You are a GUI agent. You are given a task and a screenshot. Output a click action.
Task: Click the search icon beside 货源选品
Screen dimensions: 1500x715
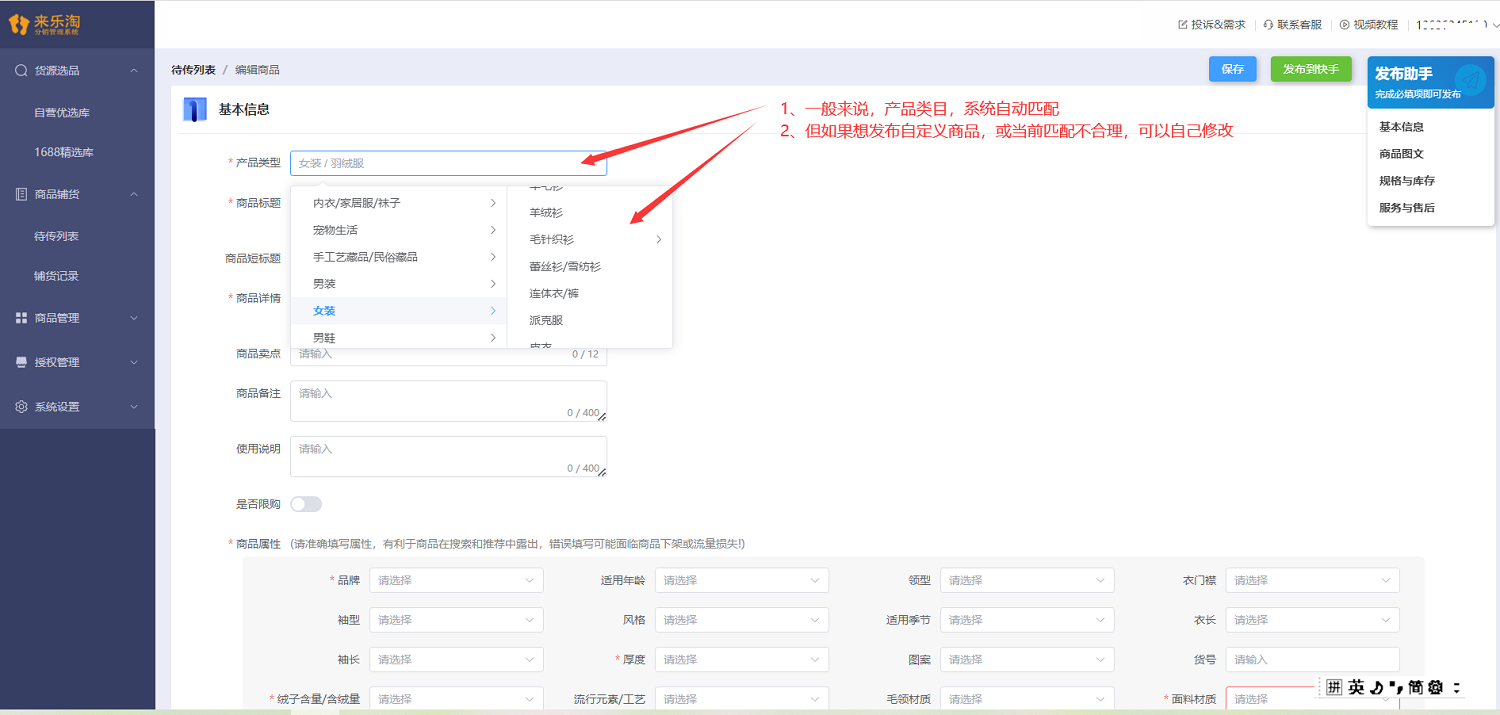[21, 71]
